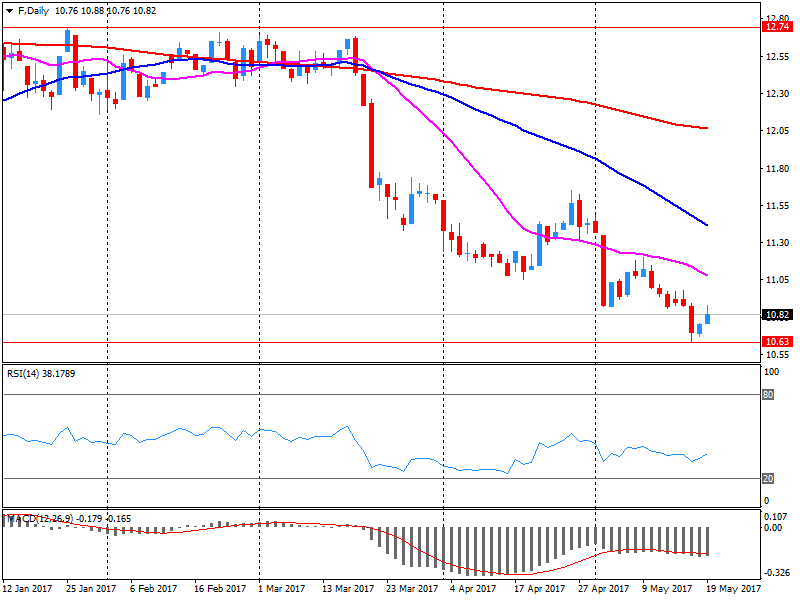Select the red 10.63 support price label
Screen dimensions: 800x600
777,341
